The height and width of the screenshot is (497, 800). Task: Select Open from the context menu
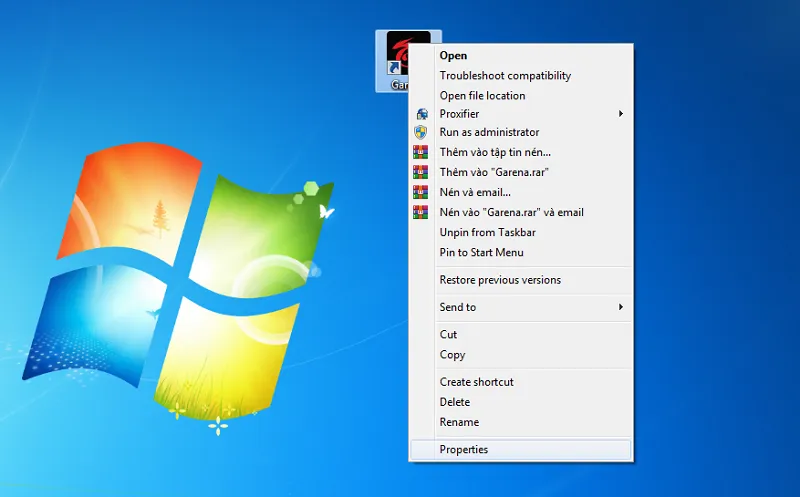click(x=453, y=56)
